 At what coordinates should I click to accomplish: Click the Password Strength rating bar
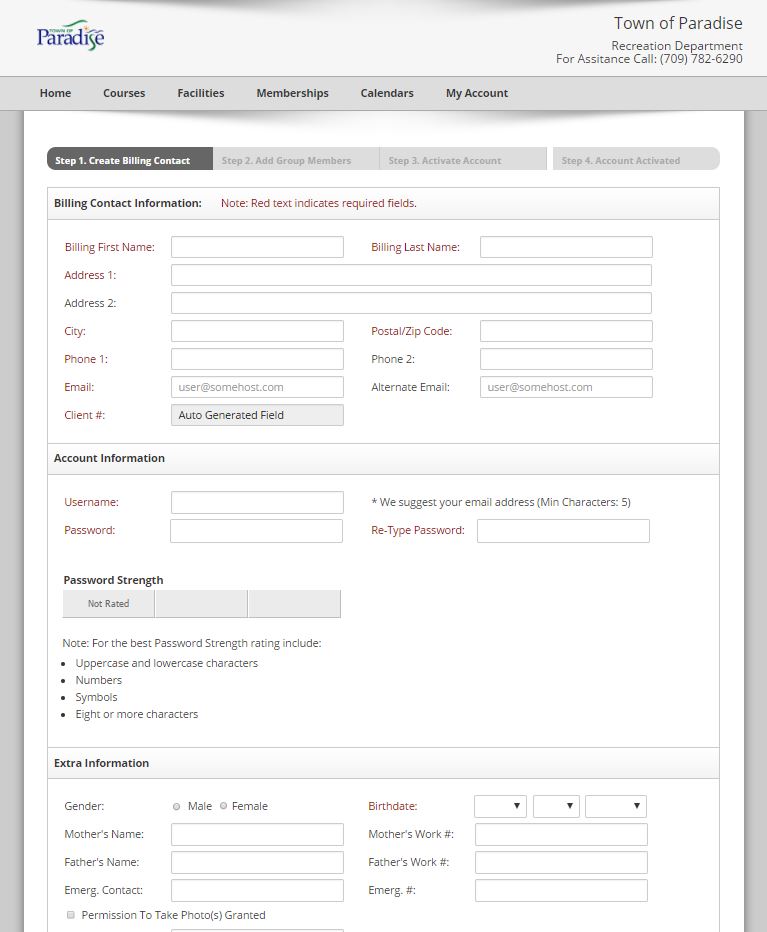tap(201, 604)
